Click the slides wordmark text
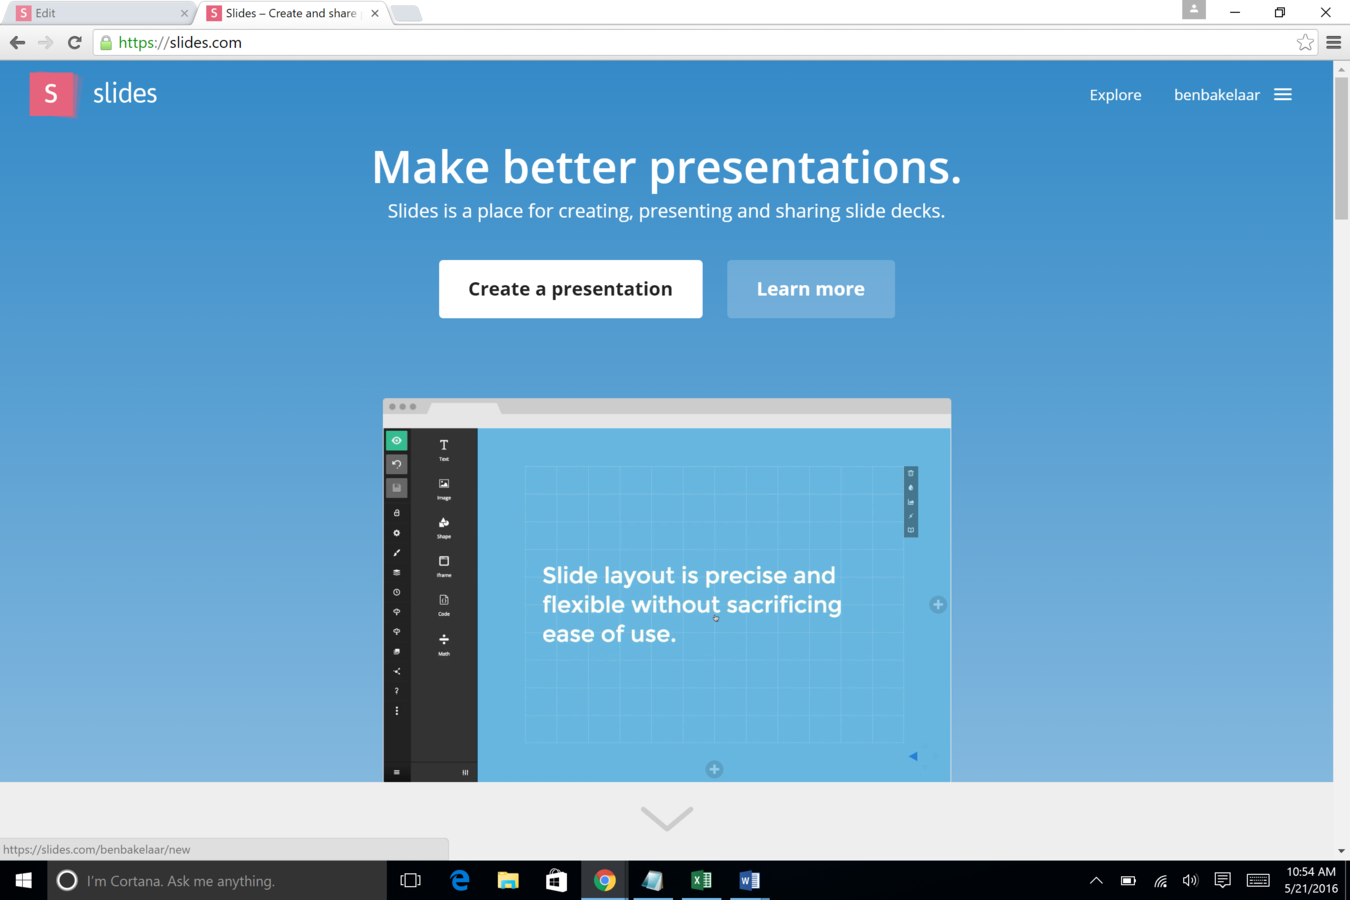 [x=125, y=94]
